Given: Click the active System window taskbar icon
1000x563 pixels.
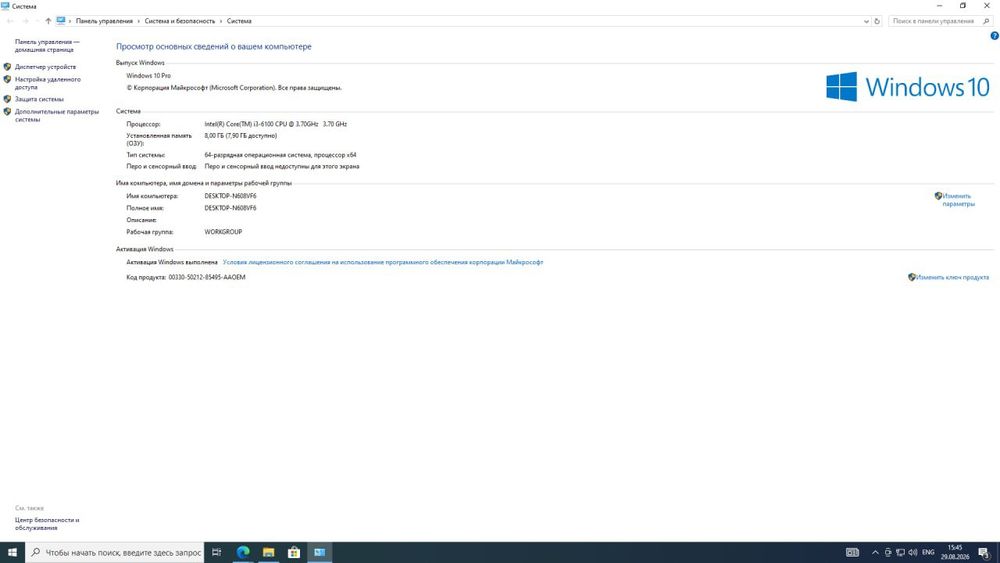Looking at the screenshot, I should (320, 552).
